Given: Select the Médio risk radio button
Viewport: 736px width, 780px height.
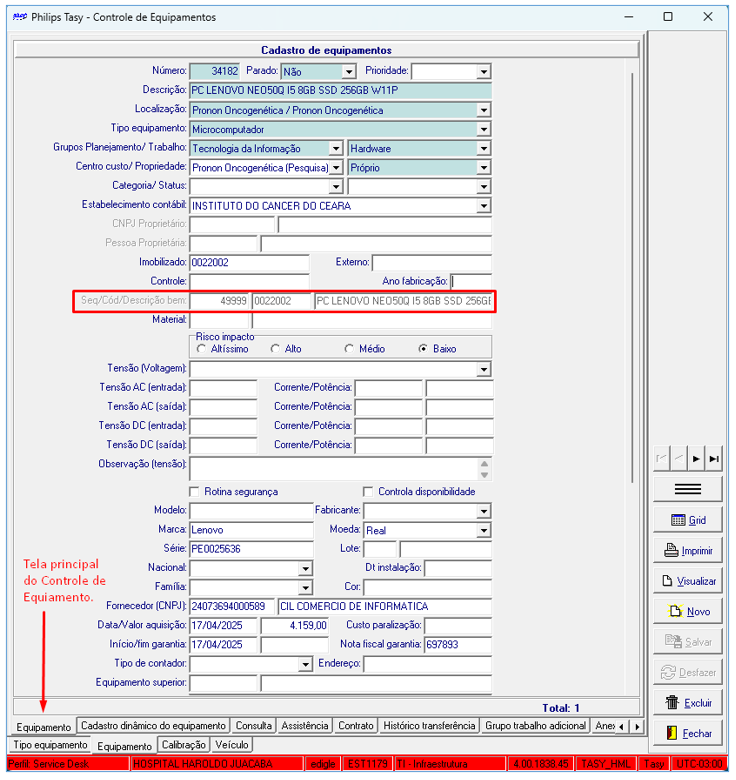Looking at the screenshot, I should click(349, 349).
